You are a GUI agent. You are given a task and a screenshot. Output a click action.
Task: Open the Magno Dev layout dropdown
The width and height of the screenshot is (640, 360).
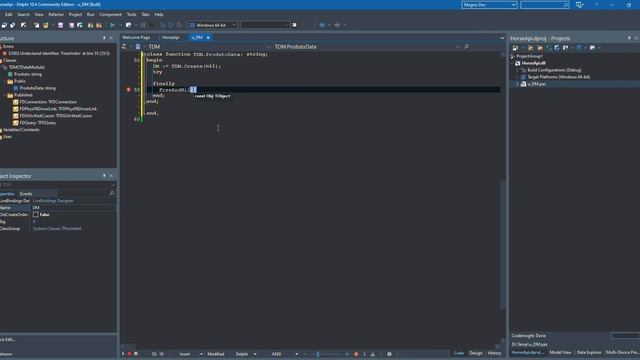pyautogui.click(x=489, y=5)
